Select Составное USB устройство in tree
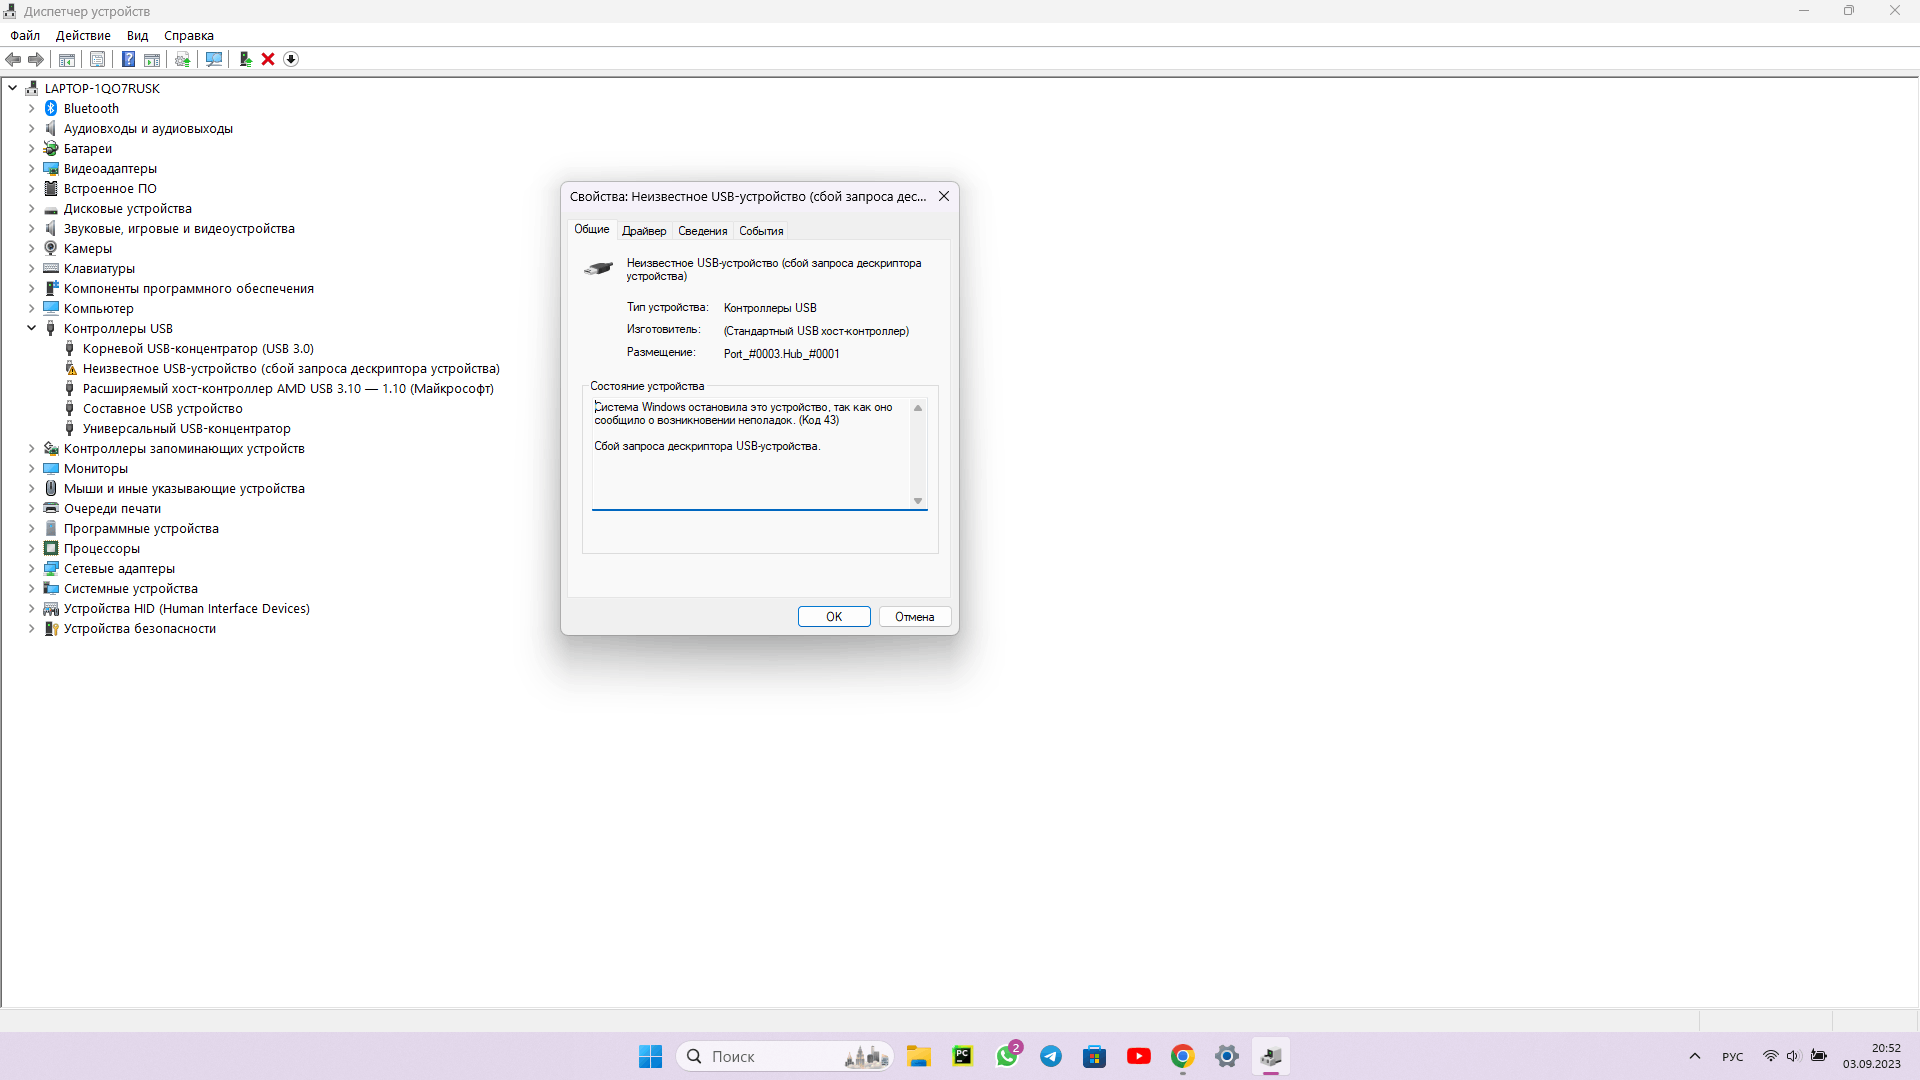This screenshot has width=1920, height=1080. (x=162, y=408)
